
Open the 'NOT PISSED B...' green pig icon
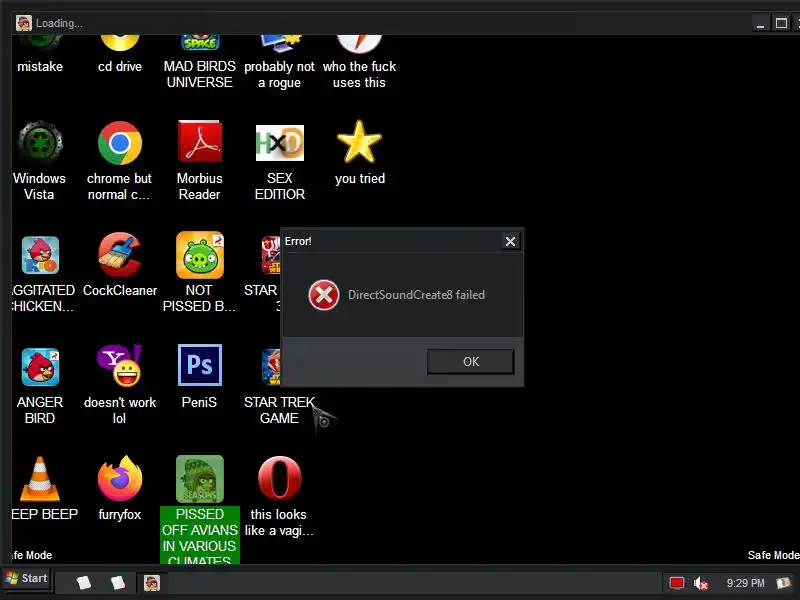[199, 255]
